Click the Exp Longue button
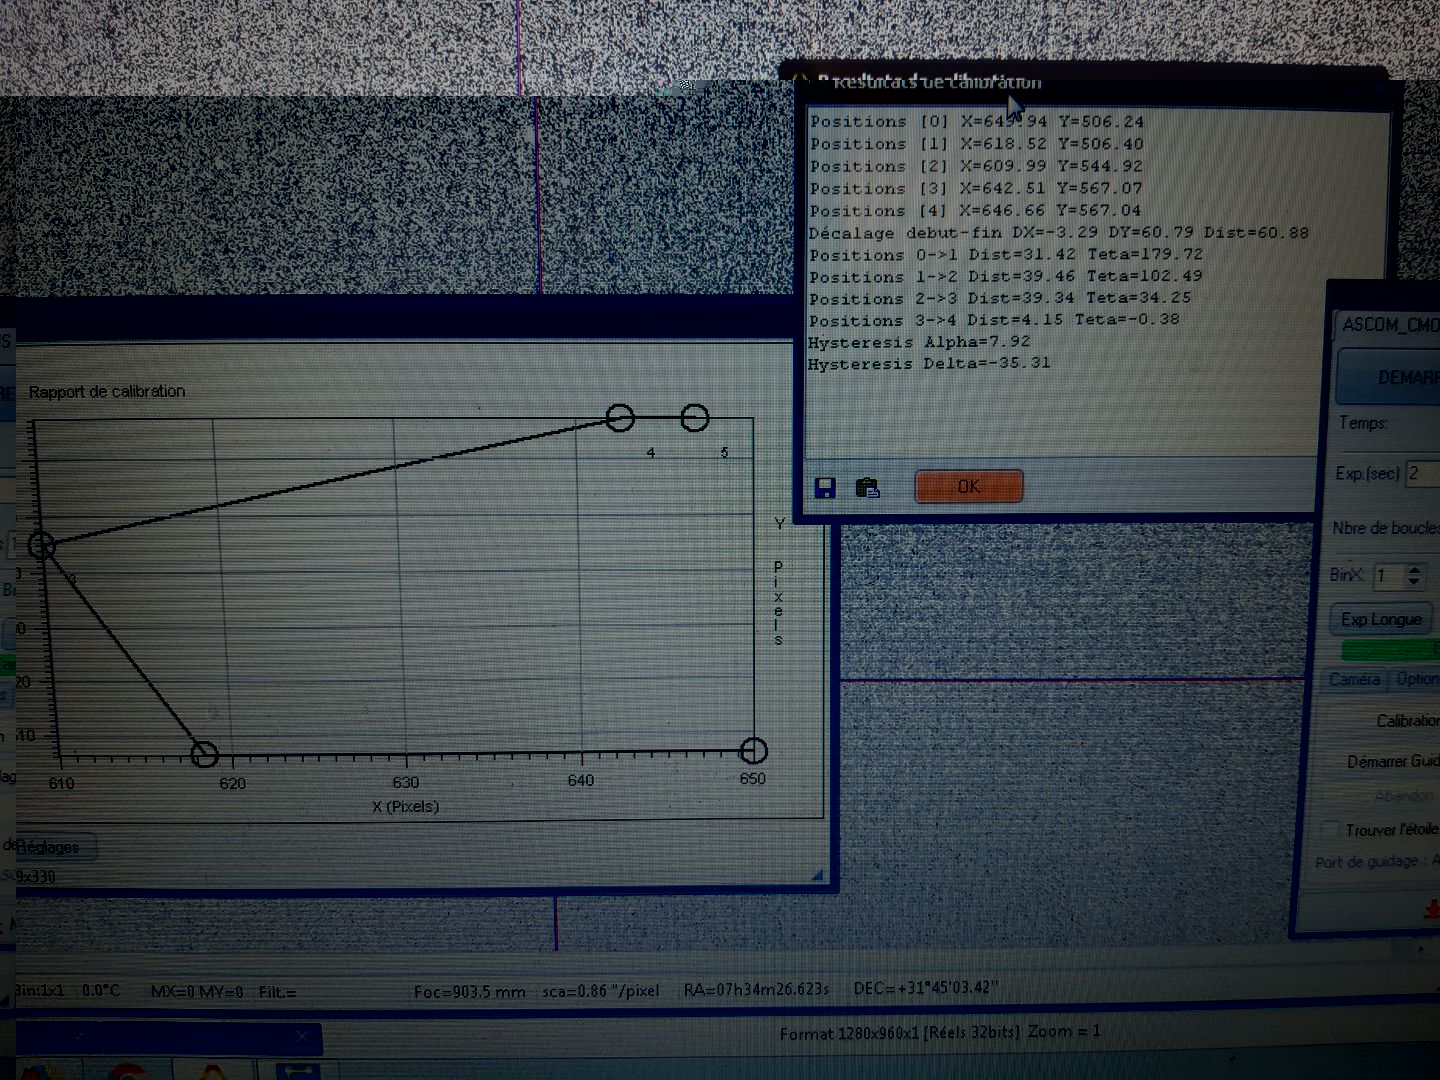This screenshot has width=1440, height=1080. pos(1381,620)
